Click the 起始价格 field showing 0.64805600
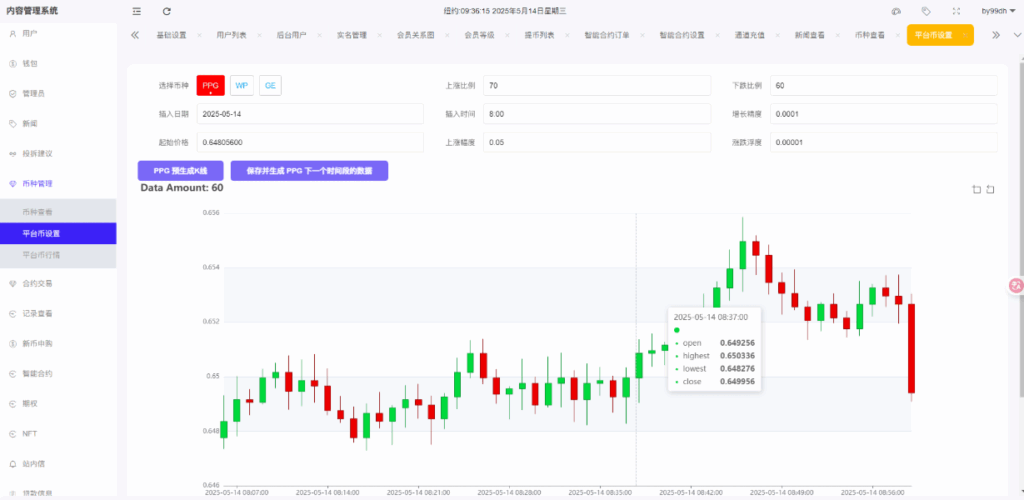Image resolution: width=1024 pixels, height=500 pixels. click(x=310, y=142)
